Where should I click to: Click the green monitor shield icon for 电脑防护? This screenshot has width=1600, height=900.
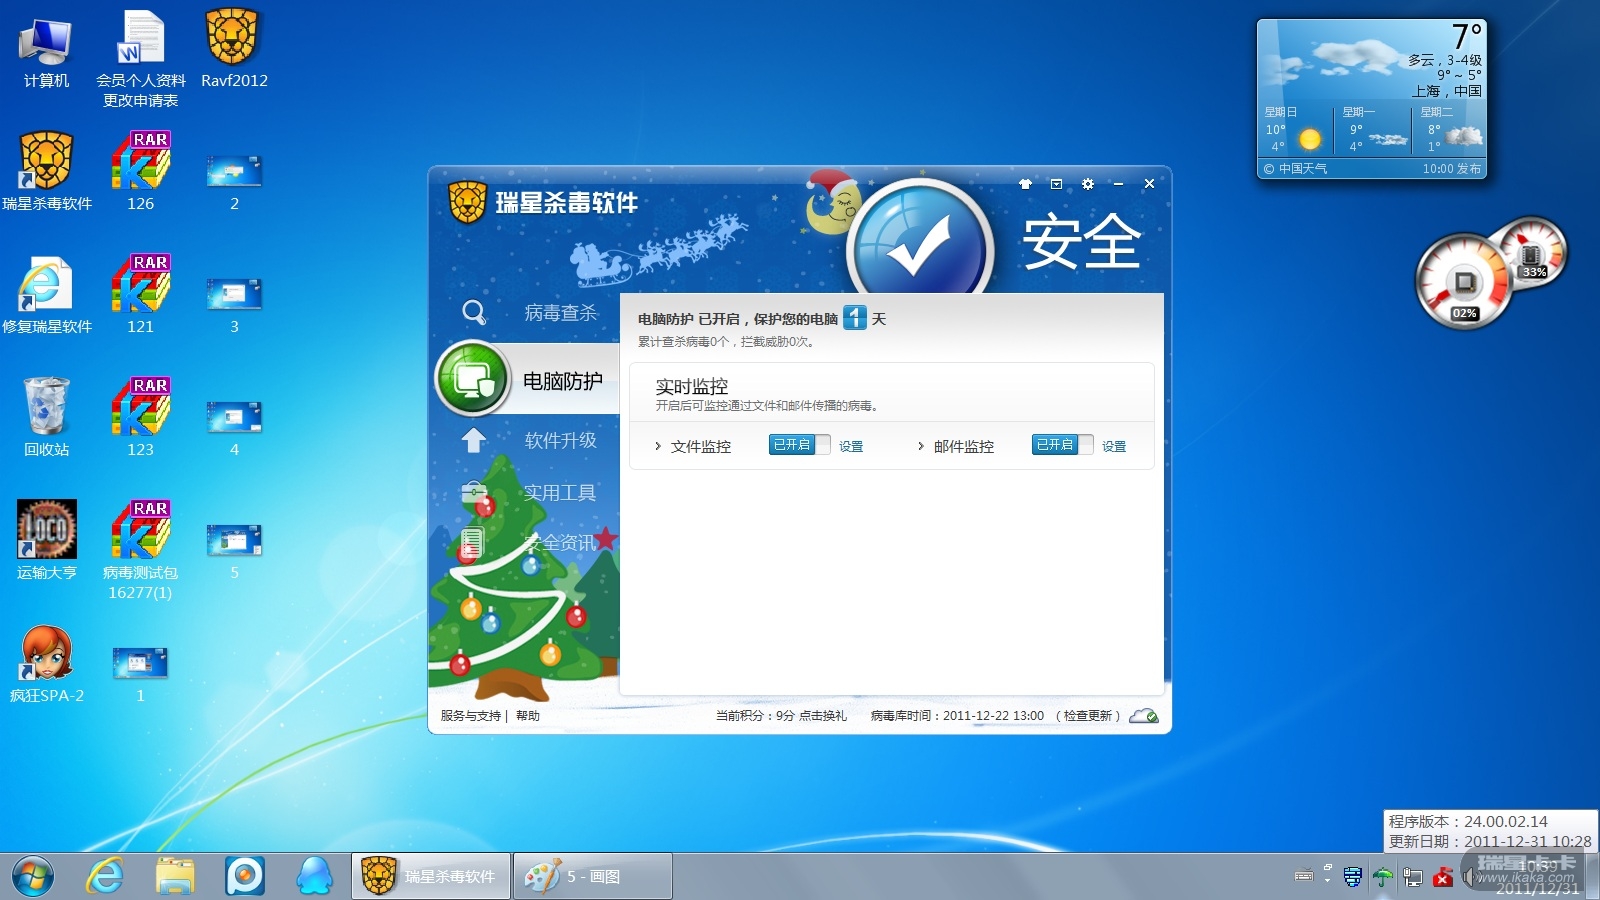[x=473, y=379]
